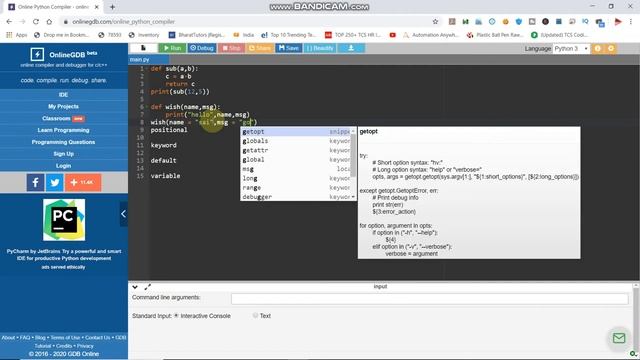Start the Debug session
The width and height of the screenshot is (640, 360).
pos(202,48)
